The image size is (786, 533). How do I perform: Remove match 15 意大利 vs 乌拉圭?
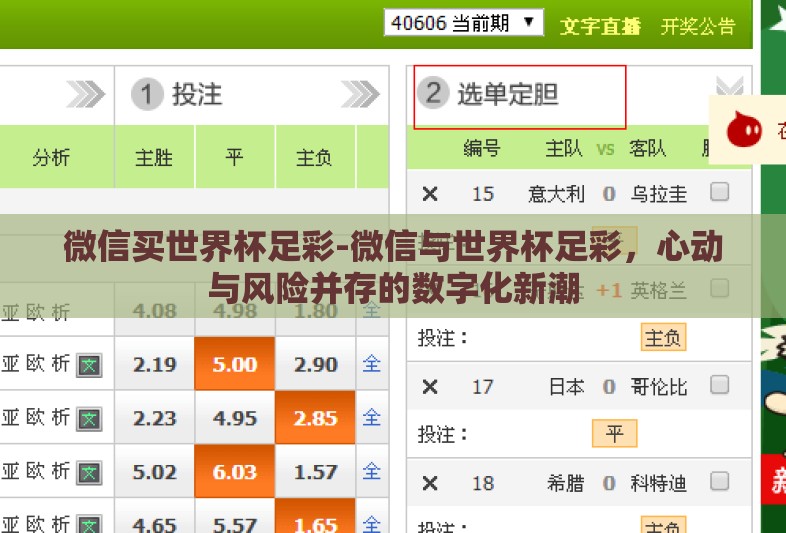[430, 194]
